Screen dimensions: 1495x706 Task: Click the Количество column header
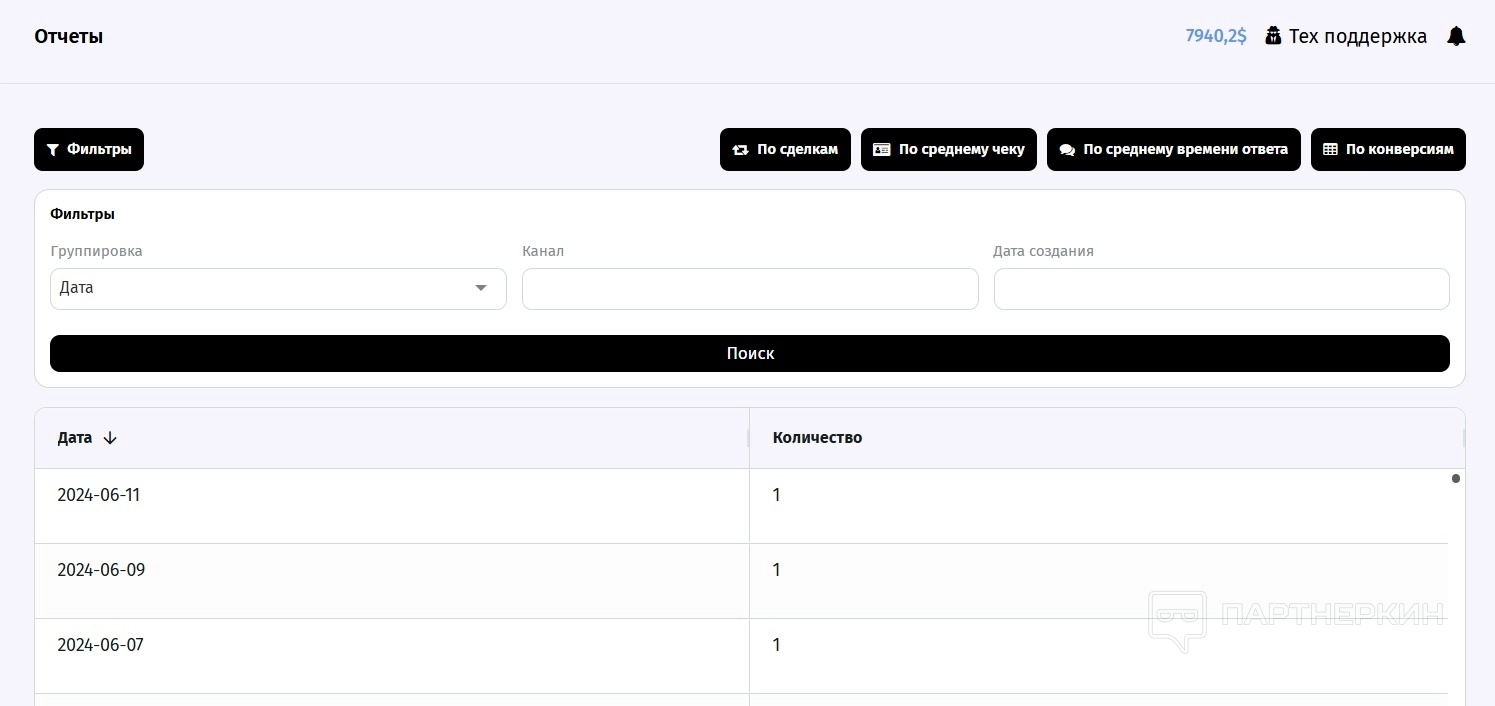tap(817, 438)
